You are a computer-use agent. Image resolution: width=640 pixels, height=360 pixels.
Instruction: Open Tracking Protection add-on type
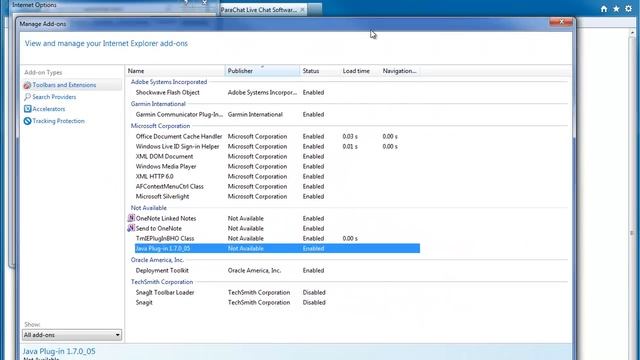point(58,121)
